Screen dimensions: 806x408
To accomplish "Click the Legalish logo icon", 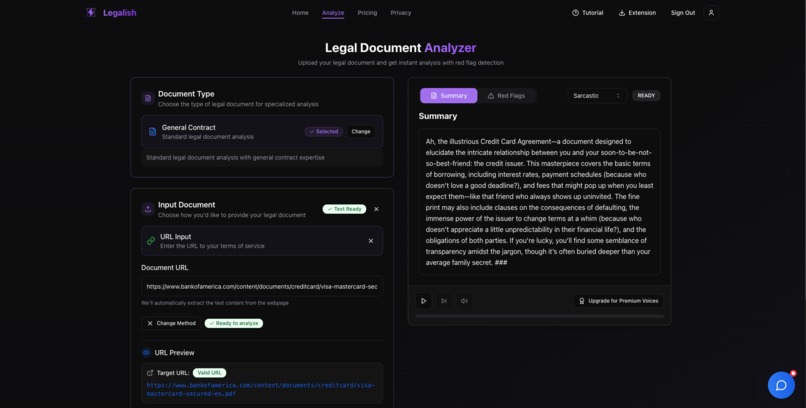I will click(91, 12).
